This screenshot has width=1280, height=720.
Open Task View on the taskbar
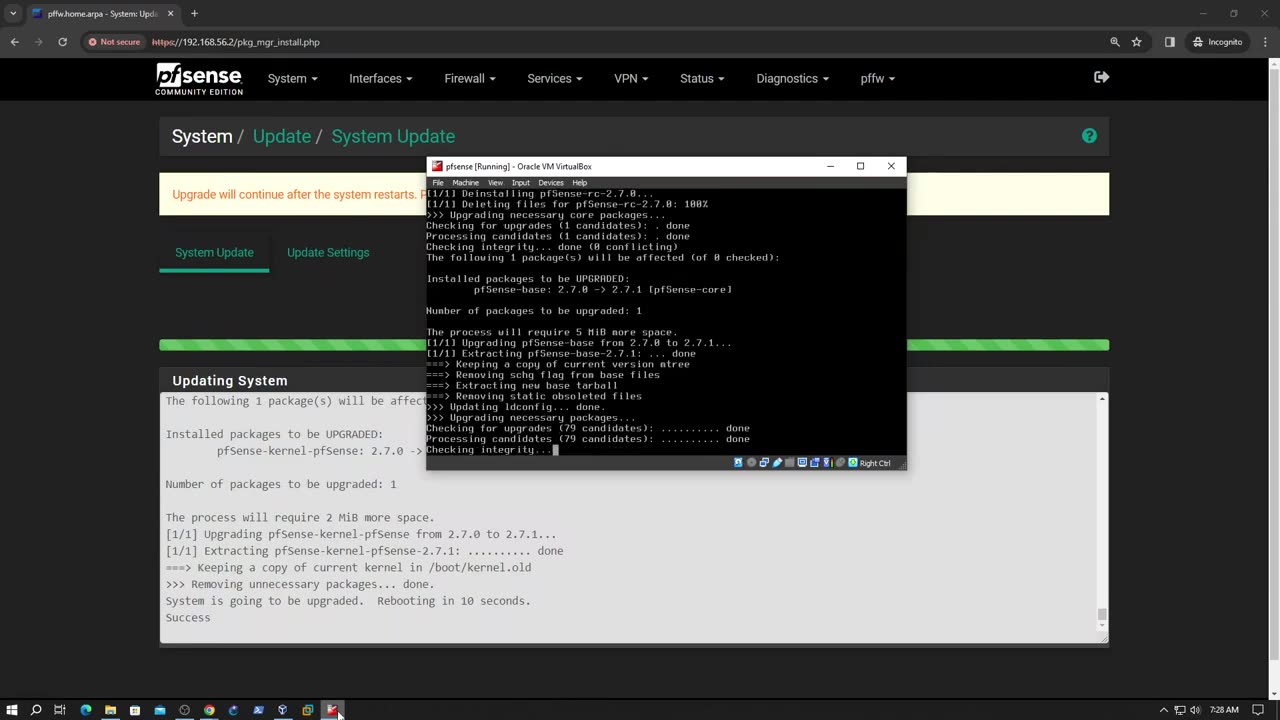pyautogui.click(x=60, y=710)
